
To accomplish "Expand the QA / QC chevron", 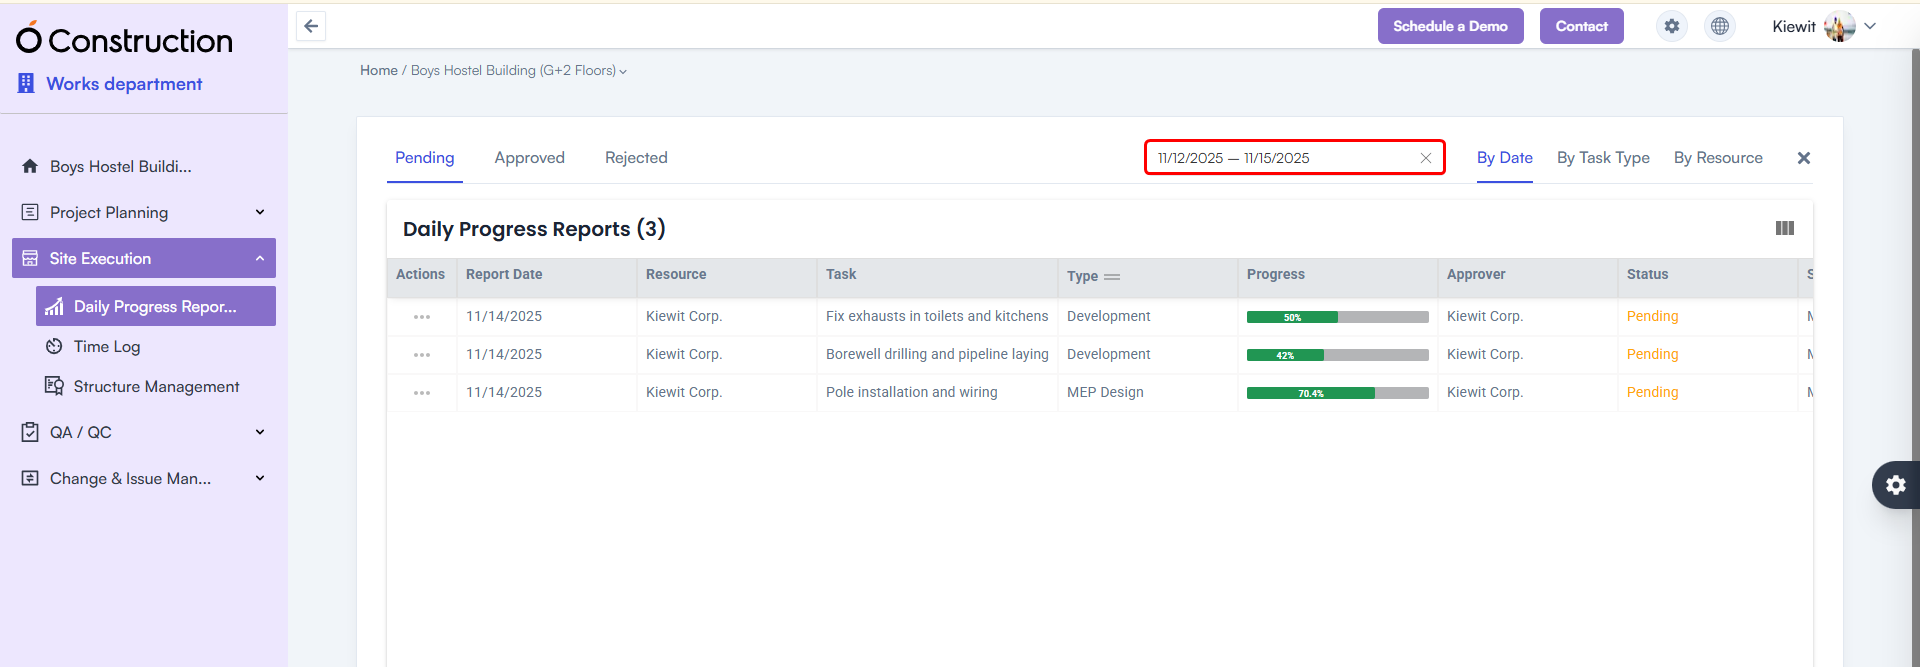I will (x=260, y=432).
